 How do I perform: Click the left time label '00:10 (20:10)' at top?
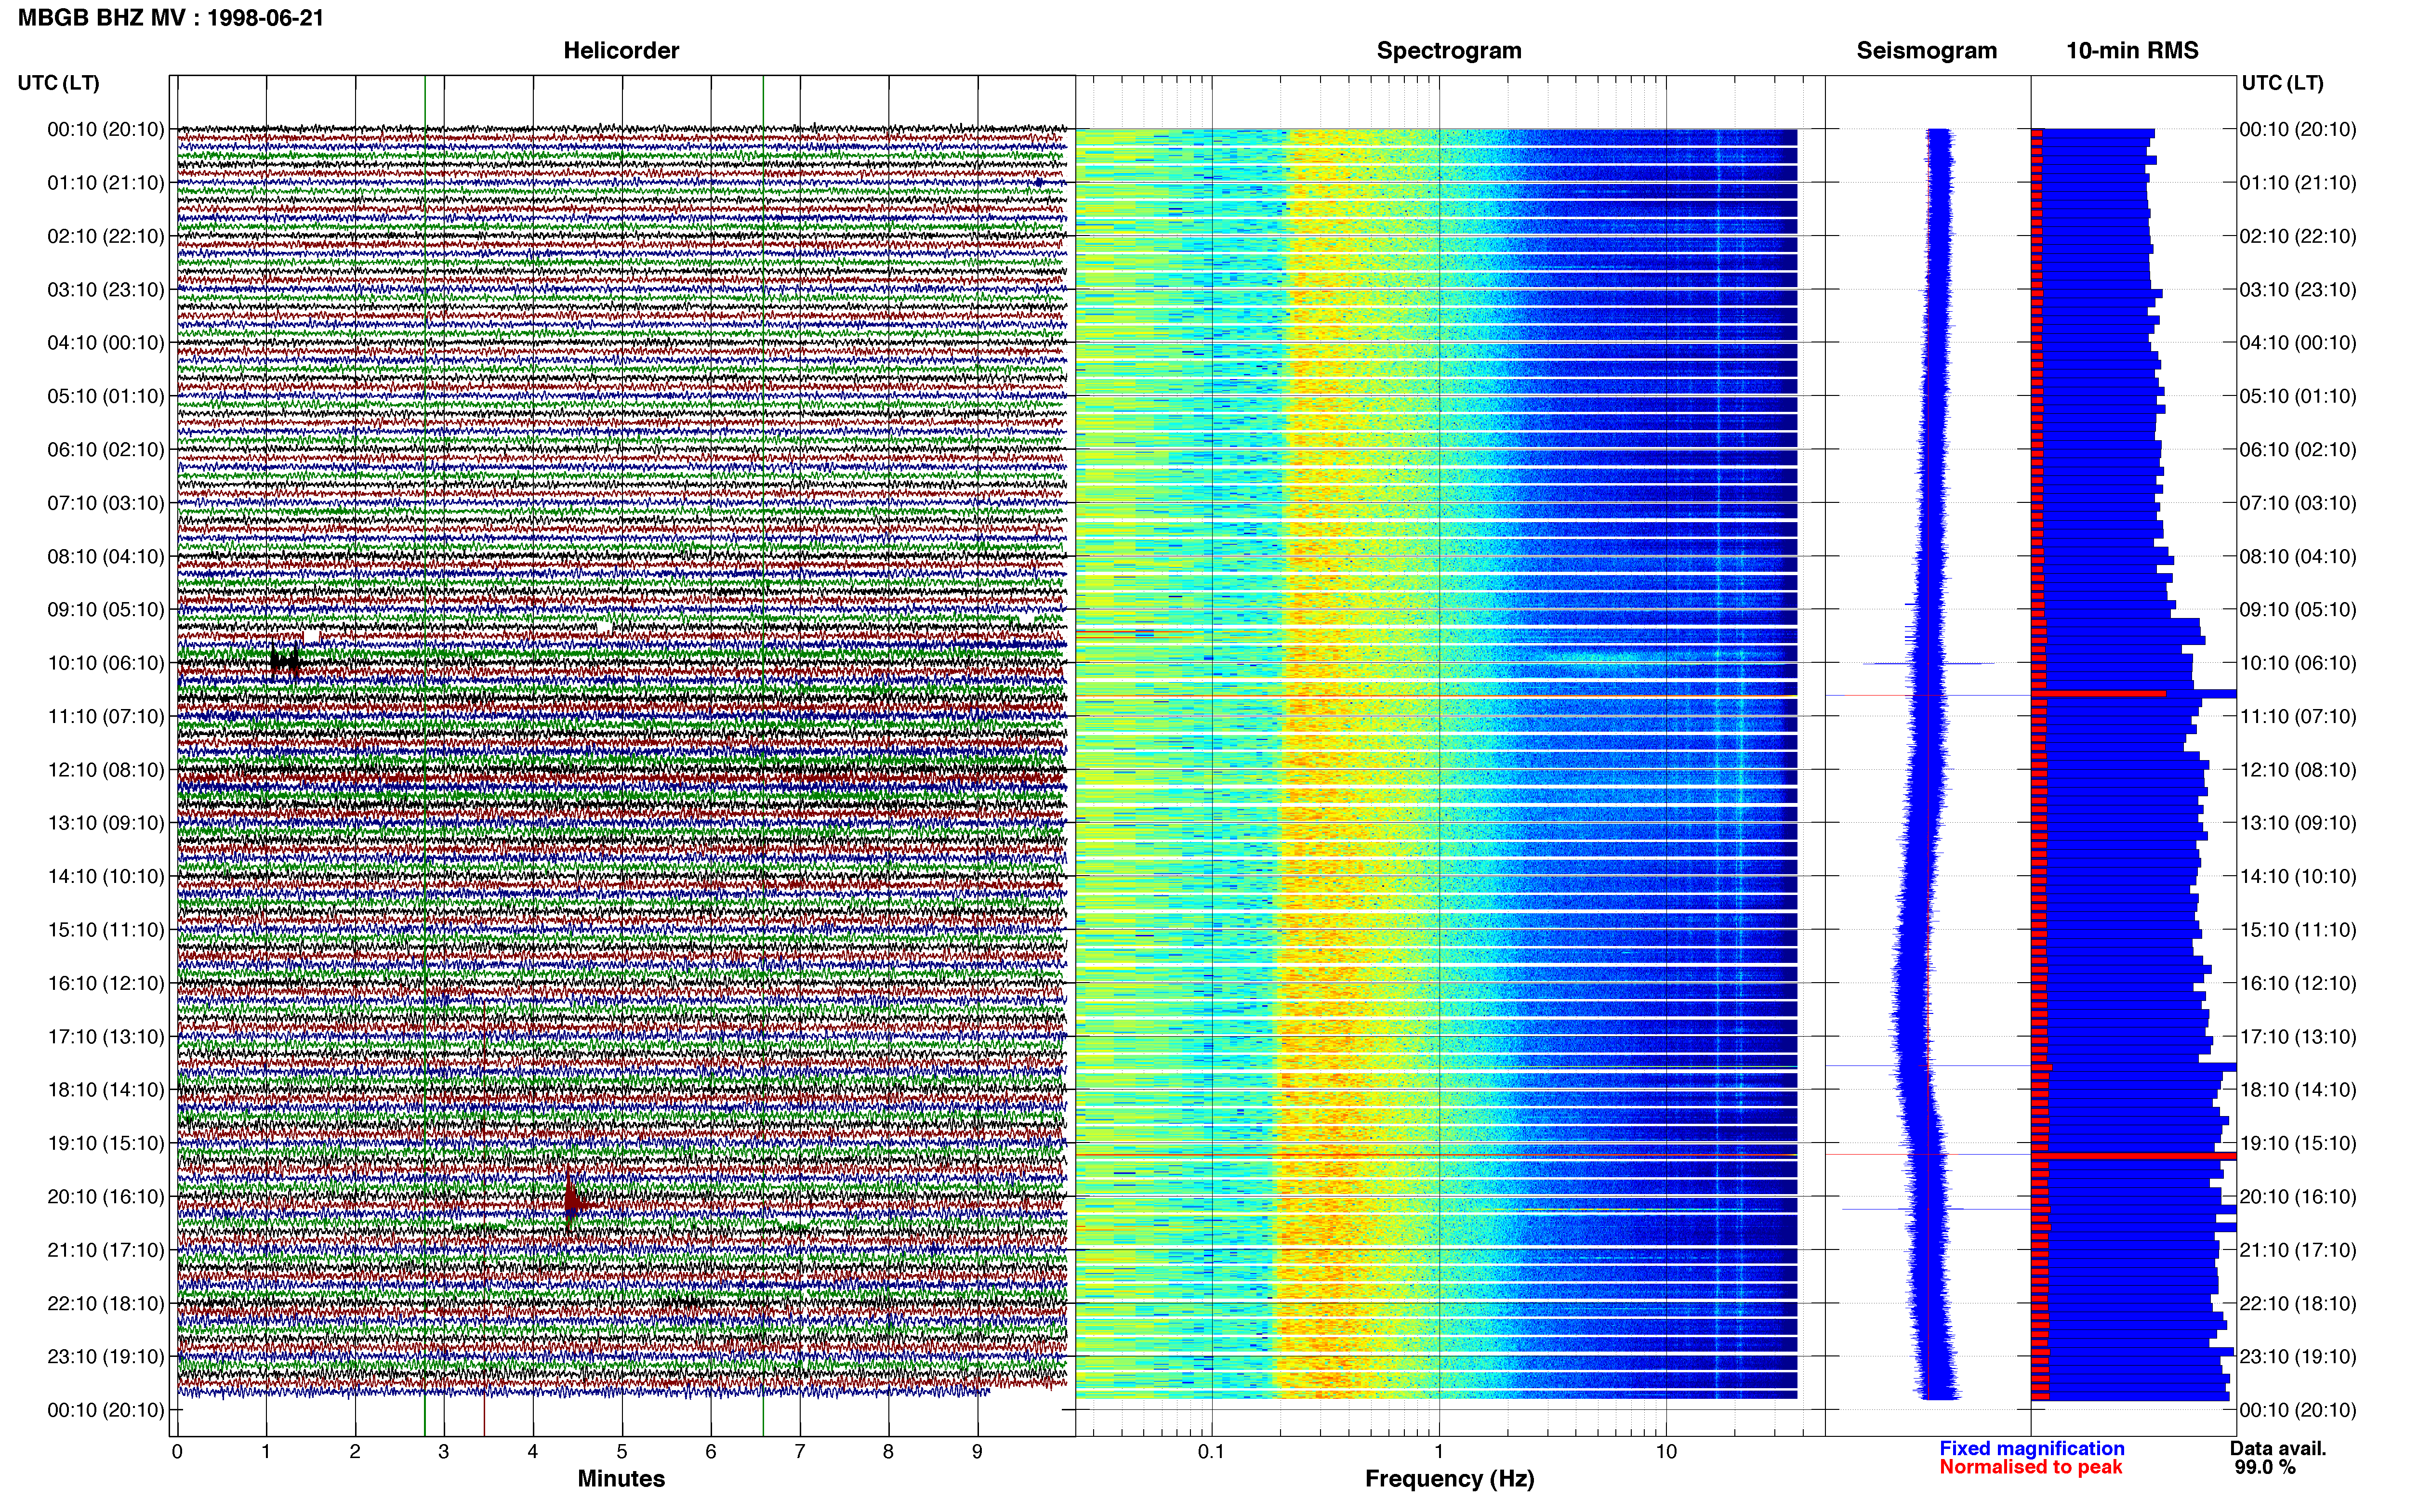click(x=106, y=129)
